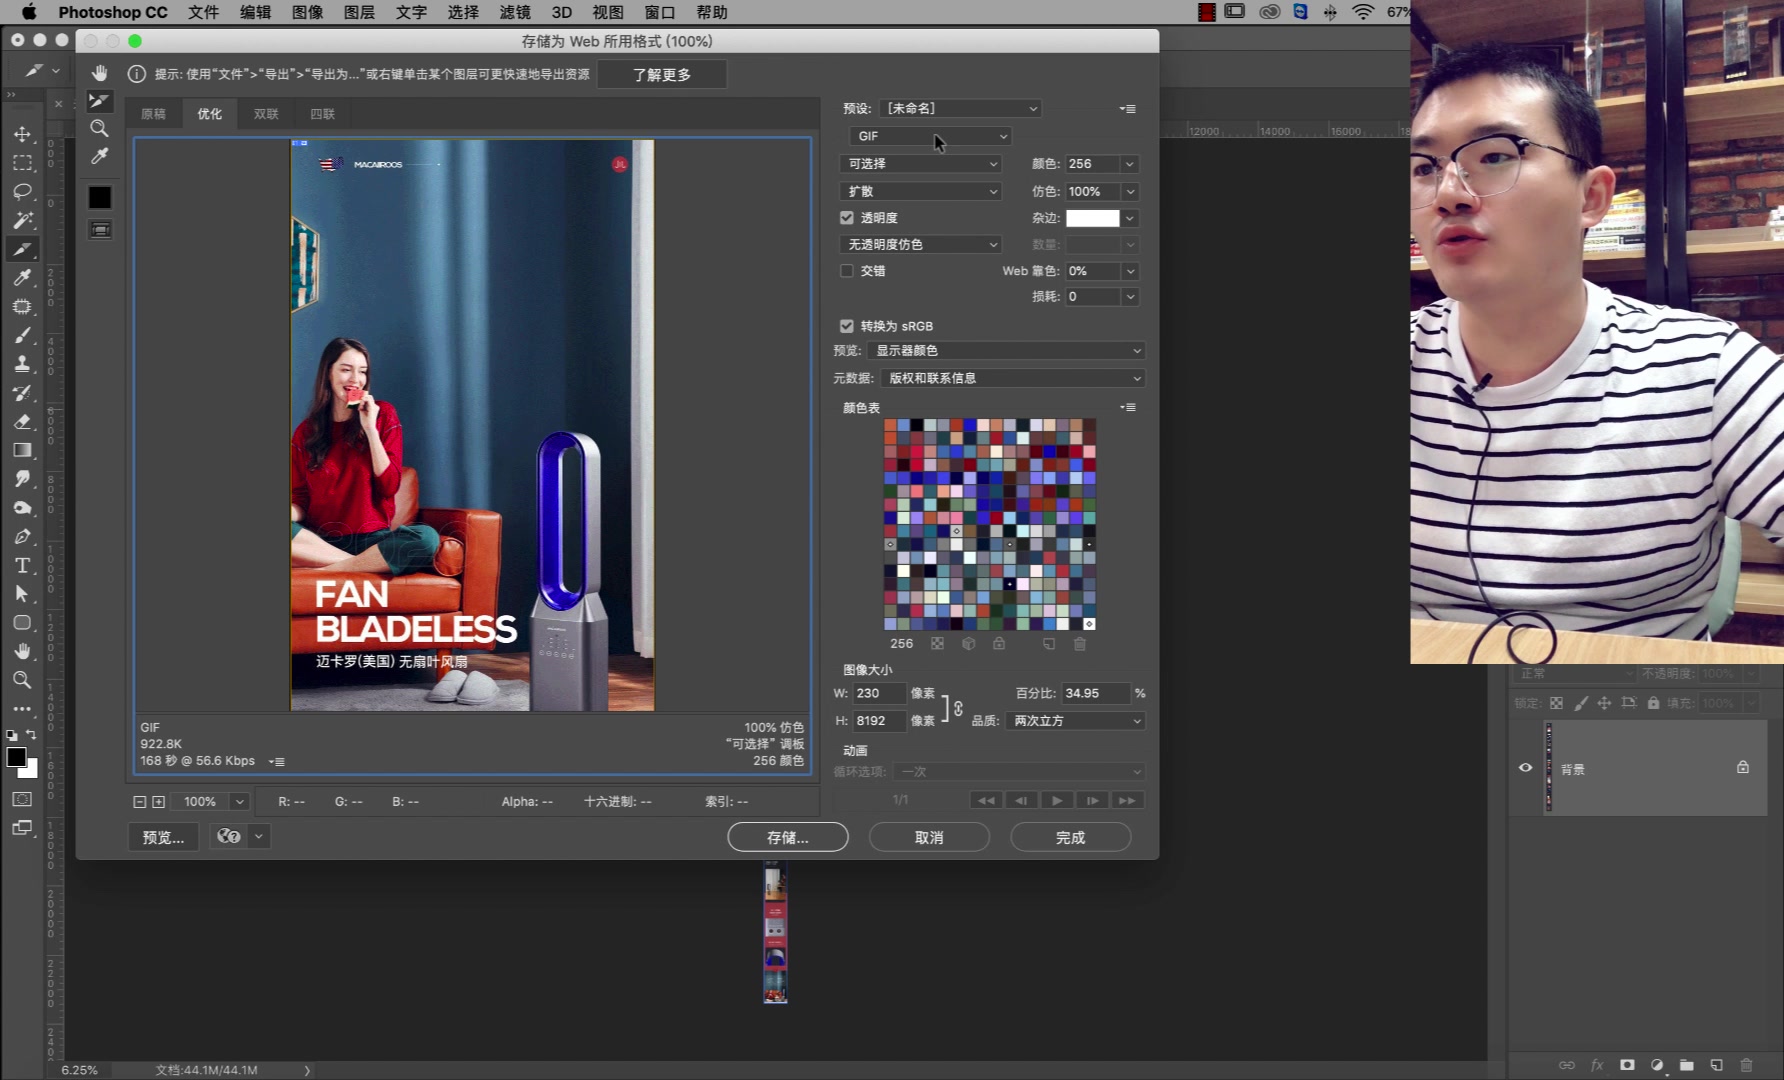1784x1080 pixels.
Task: Click the black eyedropper color swatch
Action: point(100,197)
